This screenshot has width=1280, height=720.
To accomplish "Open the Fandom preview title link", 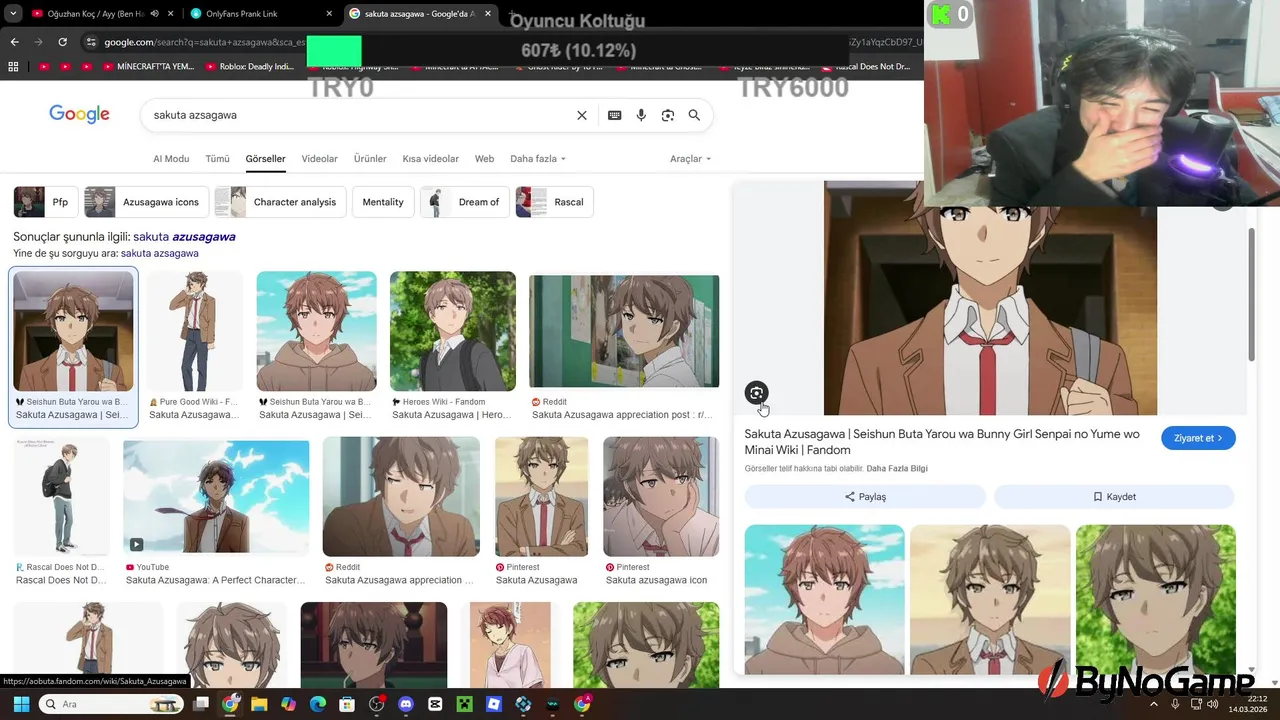I will (x=942, y=442).
